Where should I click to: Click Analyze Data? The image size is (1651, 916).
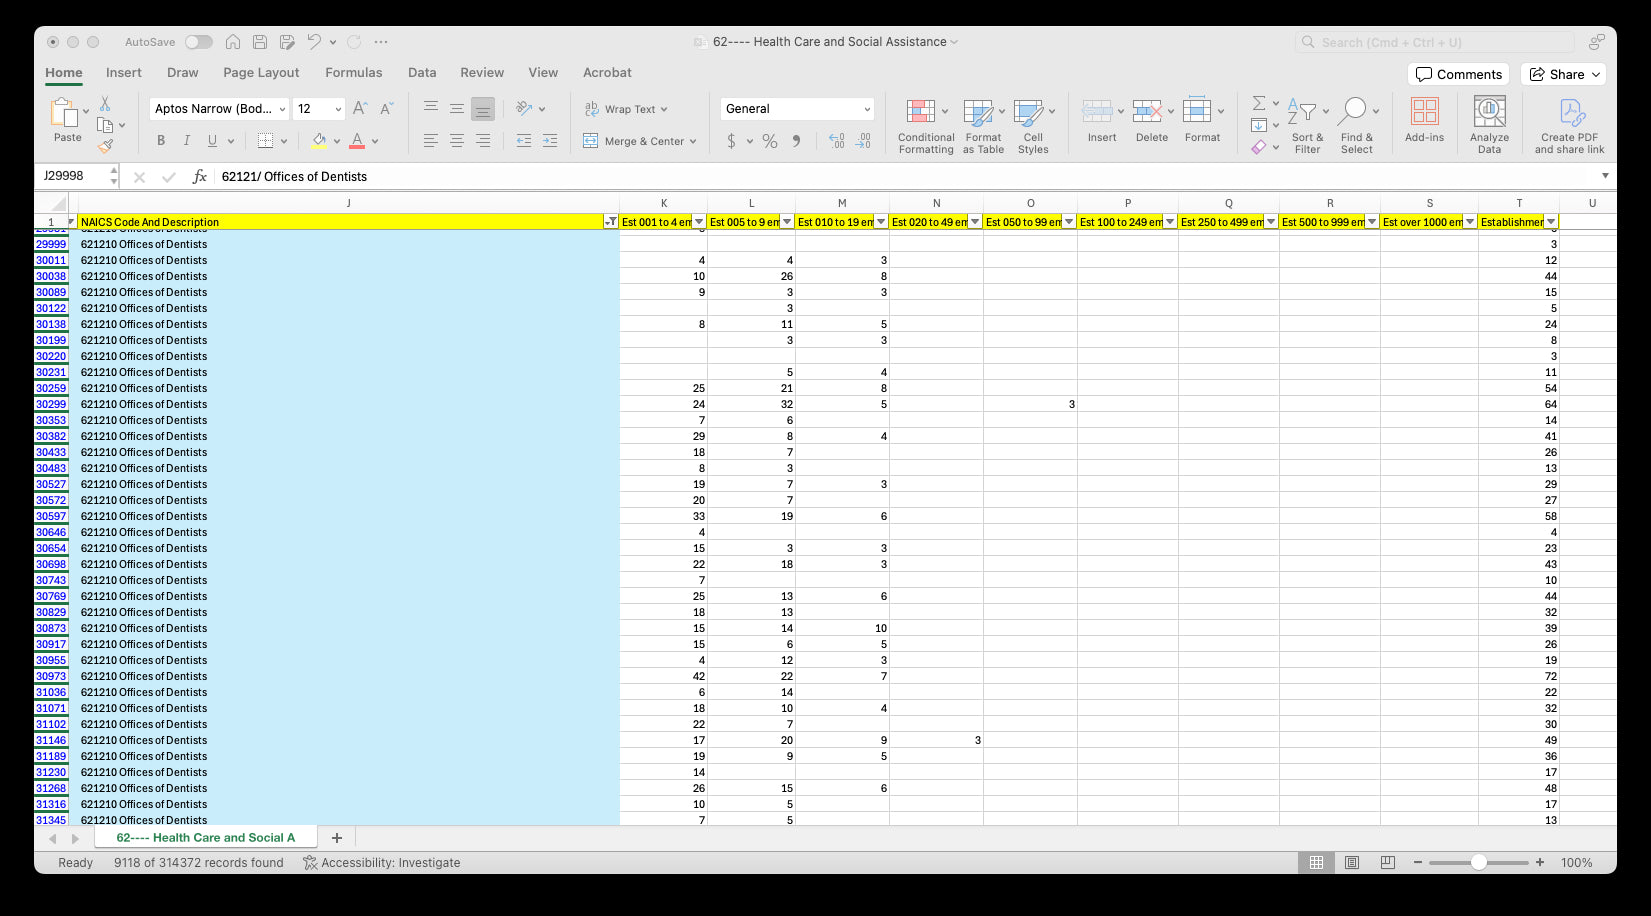(1489, 125)
